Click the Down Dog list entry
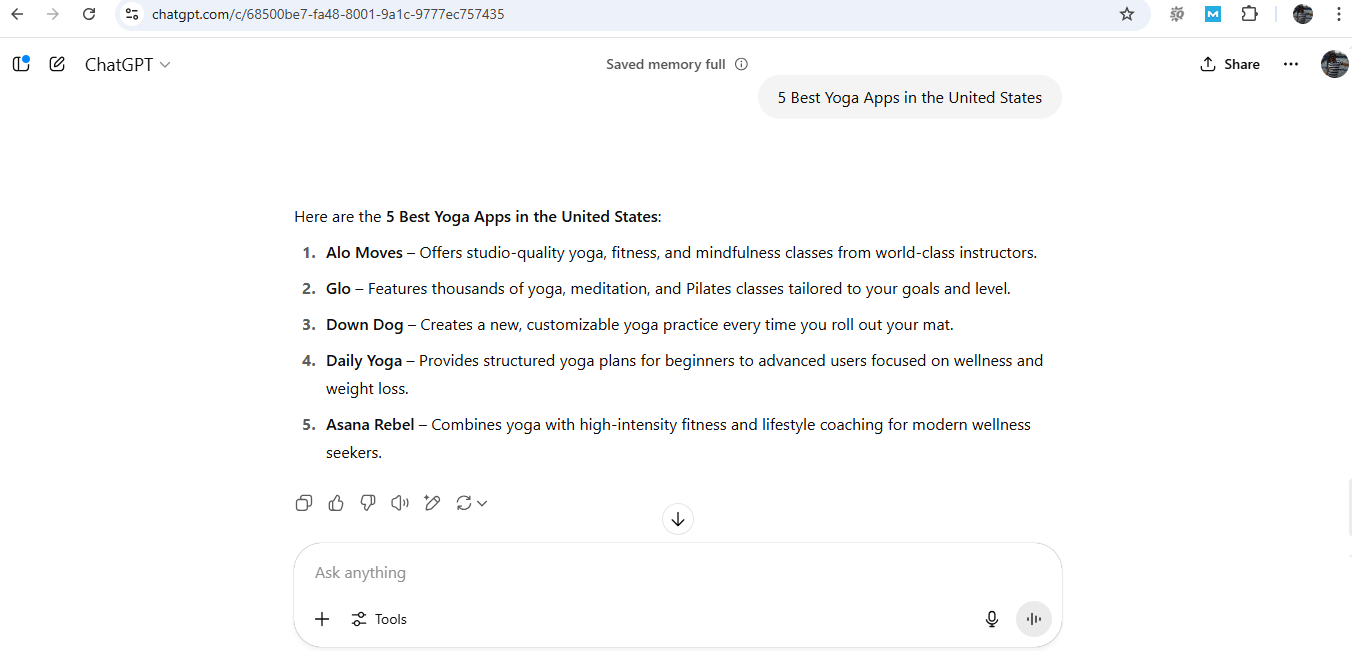Screen dimensions: 1352x651 [x=640, y=325]
